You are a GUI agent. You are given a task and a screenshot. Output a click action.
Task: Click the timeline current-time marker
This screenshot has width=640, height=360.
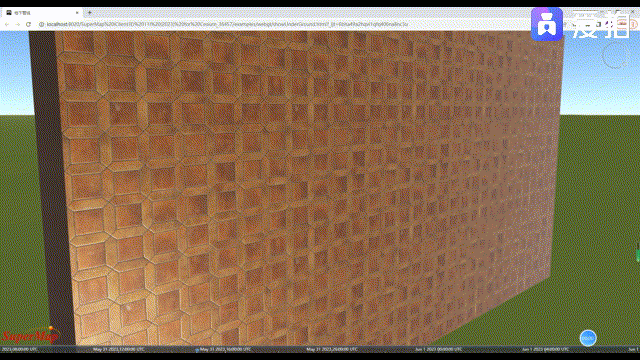(197, 350)
